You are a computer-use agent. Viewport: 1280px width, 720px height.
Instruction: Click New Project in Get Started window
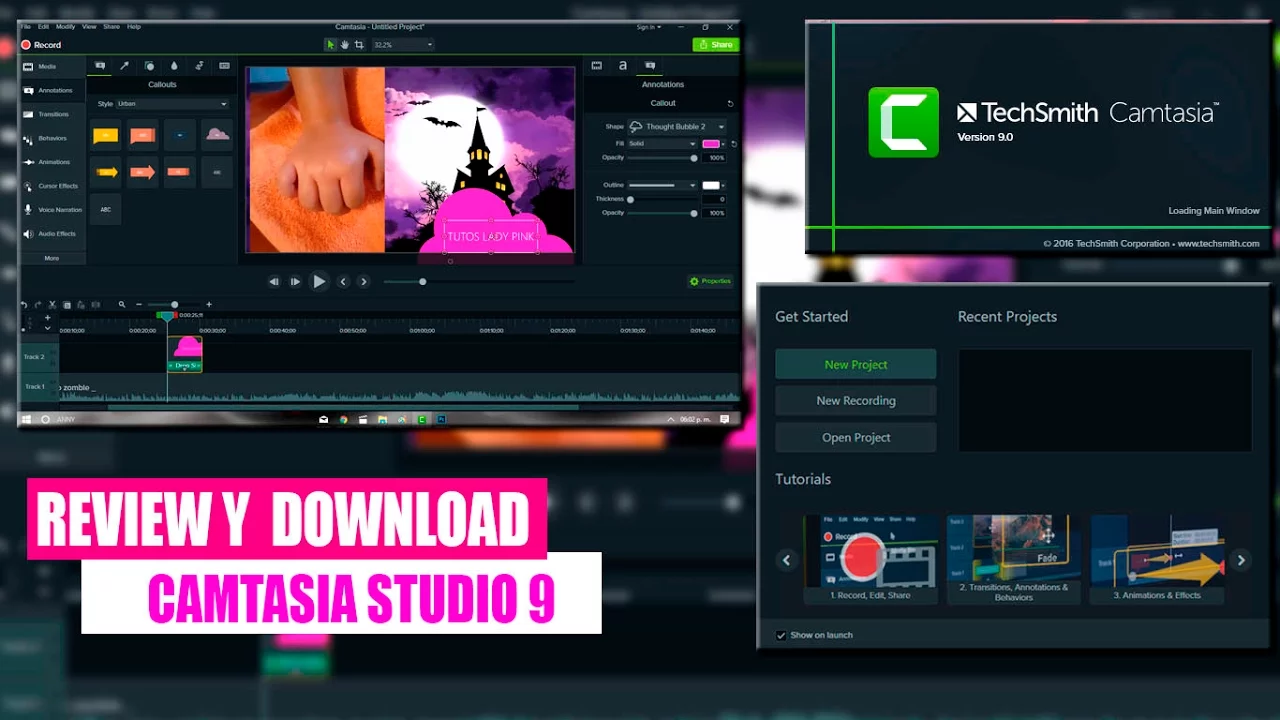(856, 364)
